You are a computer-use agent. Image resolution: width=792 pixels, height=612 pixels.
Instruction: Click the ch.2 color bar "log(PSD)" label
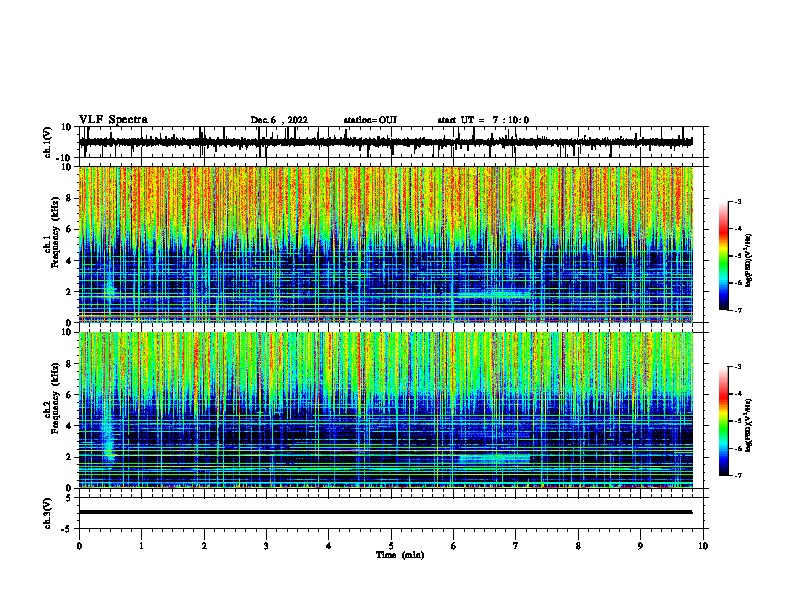(748, 425)
